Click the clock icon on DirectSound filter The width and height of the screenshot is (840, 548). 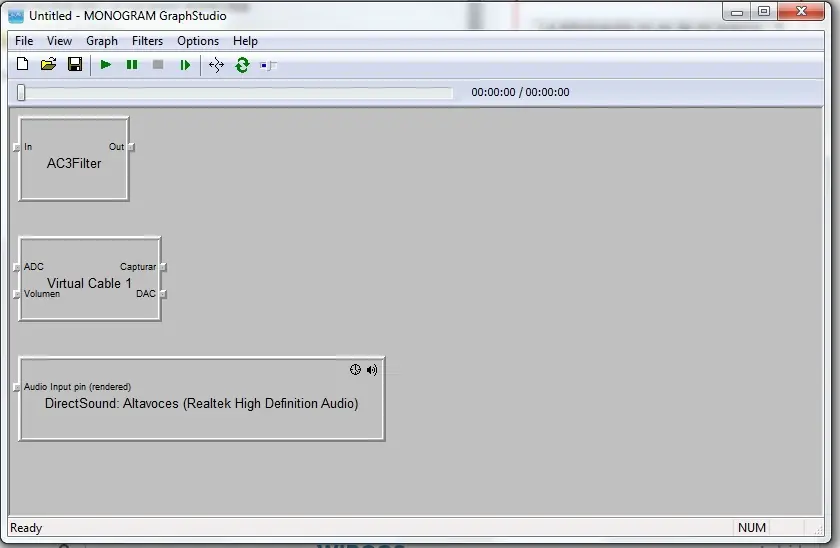point(355,370)
